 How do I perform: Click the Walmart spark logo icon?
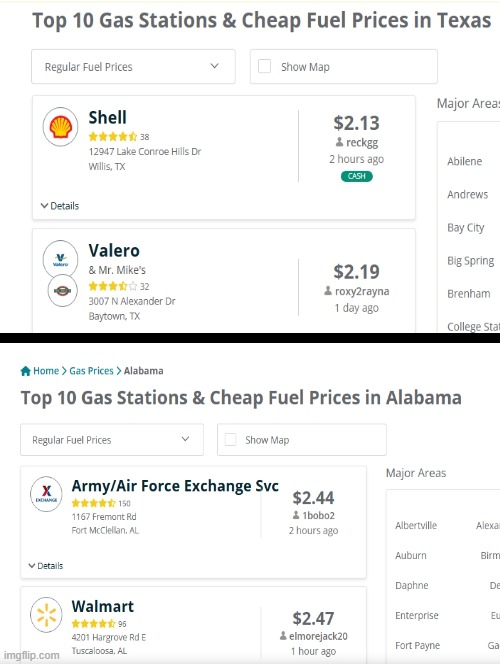coord(46,615)
